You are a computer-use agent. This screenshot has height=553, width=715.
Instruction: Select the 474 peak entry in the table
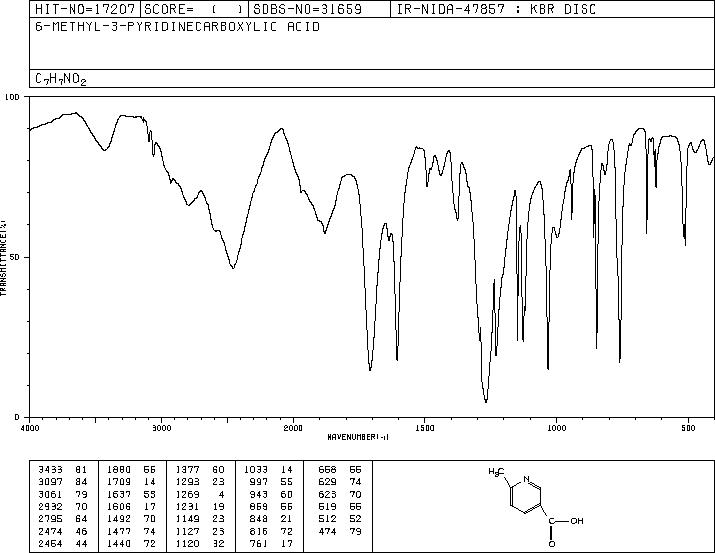click(340, 532)
